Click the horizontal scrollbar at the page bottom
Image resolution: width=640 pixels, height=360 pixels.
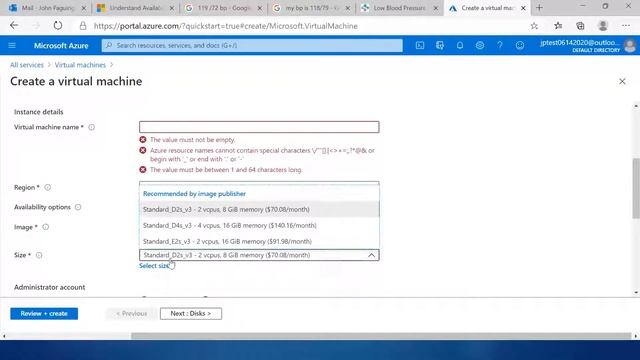tap(381, 336)
